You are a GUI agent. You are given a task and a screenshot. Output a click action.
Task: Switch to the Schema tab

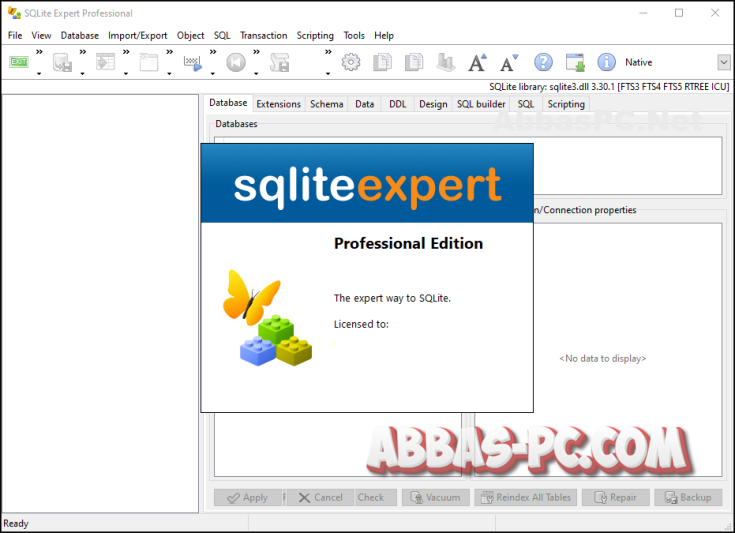coord(326,104)
